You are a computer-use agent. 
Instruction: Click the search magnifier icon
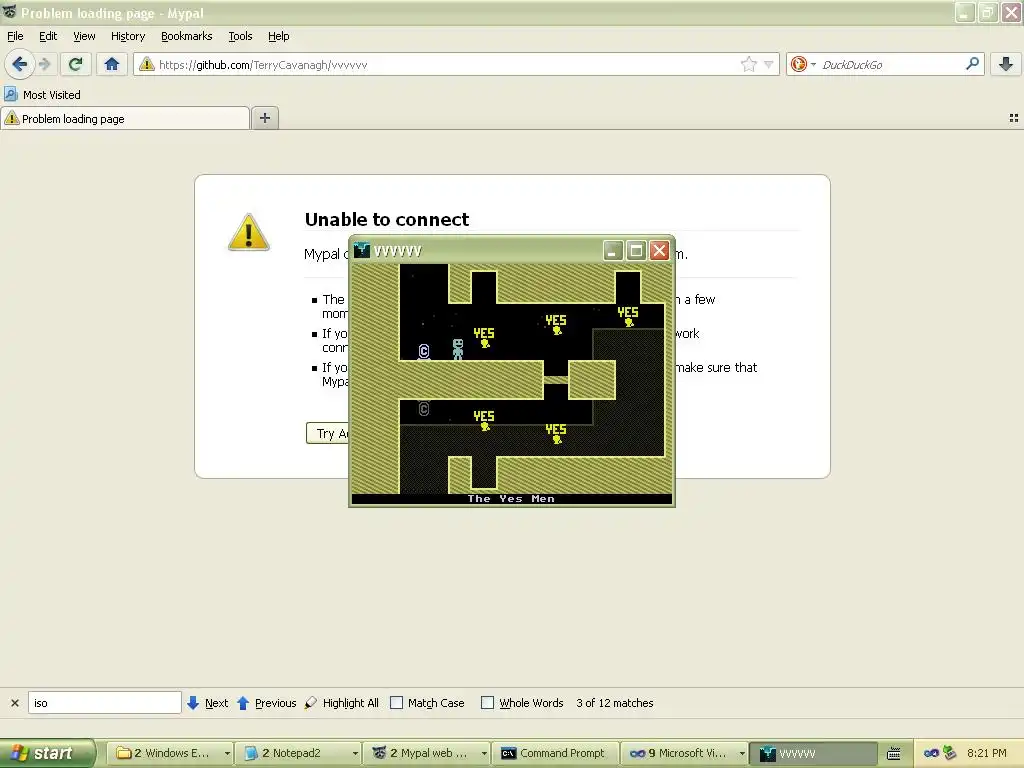click(x=972, y=64)
